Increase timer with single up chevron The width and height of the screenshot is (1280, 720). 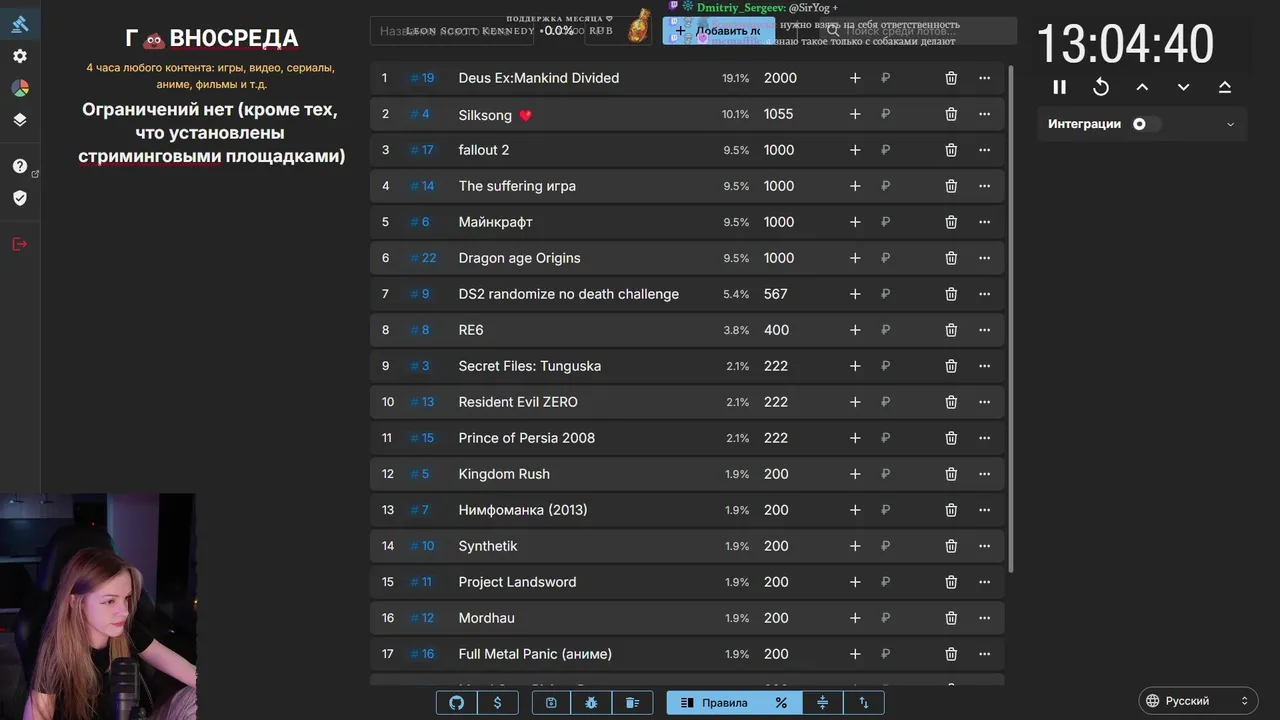point(1142,87)
